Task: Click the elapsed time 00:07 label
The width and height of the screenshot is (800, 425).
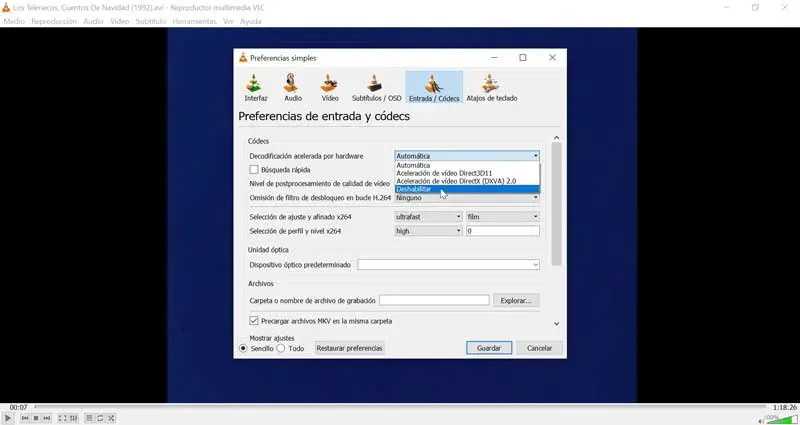Action: pyautogui.click(x=18, y=407)
